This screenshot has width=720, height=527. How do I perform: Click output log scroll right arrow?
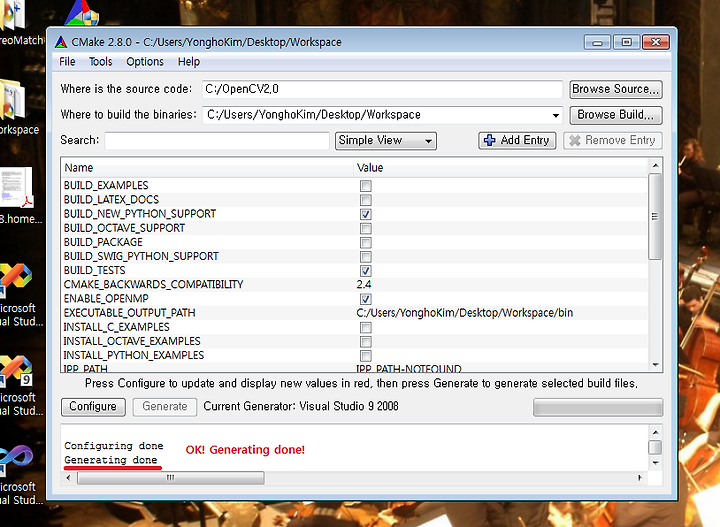coord(640,478)
